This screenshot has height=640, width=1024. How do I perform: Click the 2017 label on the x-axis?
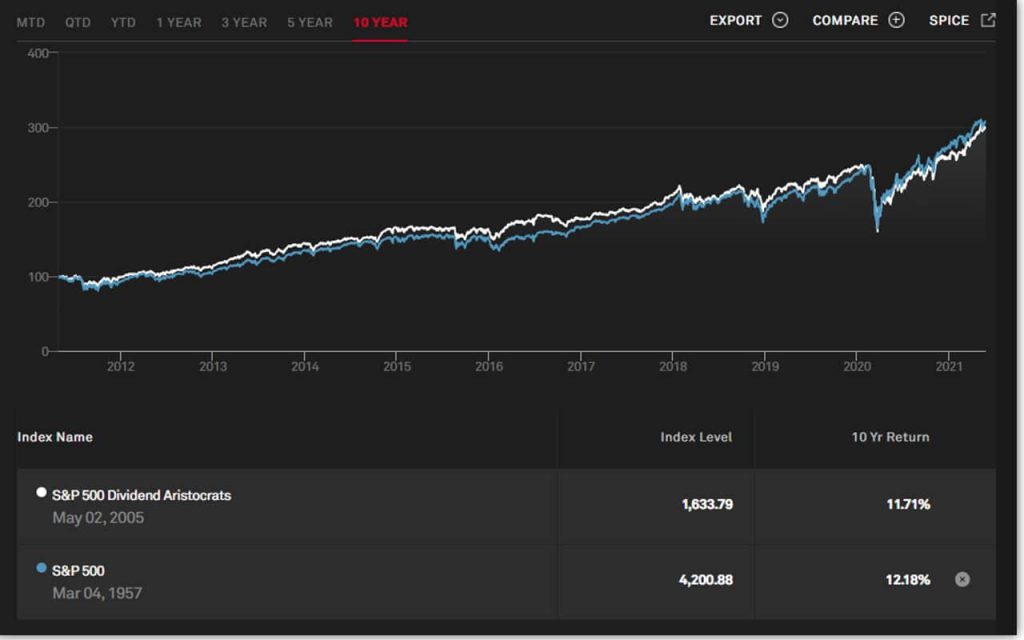tap(581, 366)
